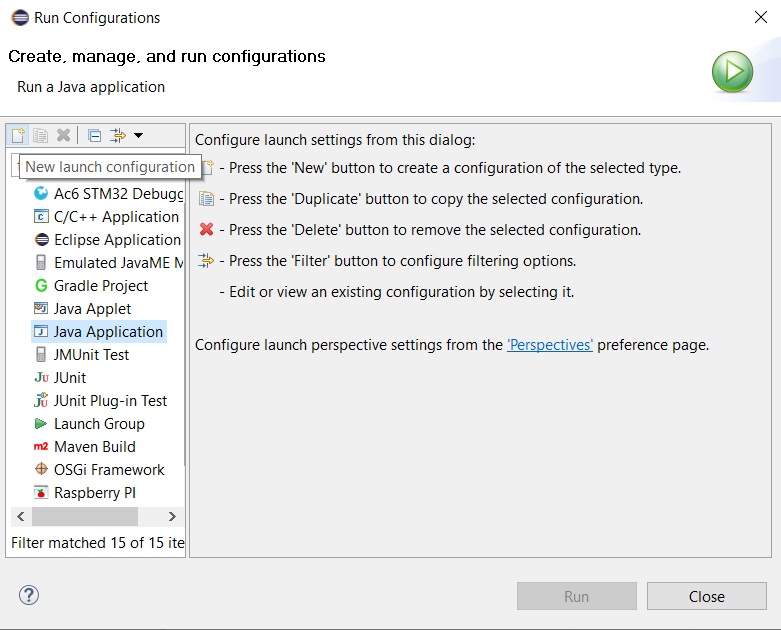Click the Java Application J icon
Image resolution: width=781 pixels, height=630 pixels.
(41, 332)
